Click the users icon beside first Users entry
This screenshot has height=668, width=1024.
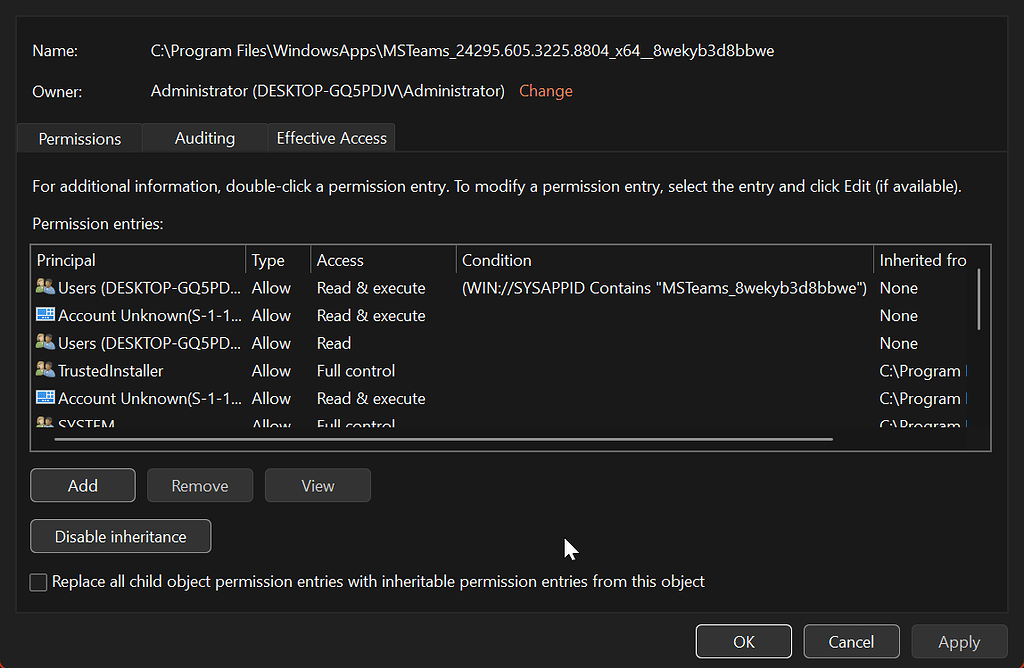point(44,287)
